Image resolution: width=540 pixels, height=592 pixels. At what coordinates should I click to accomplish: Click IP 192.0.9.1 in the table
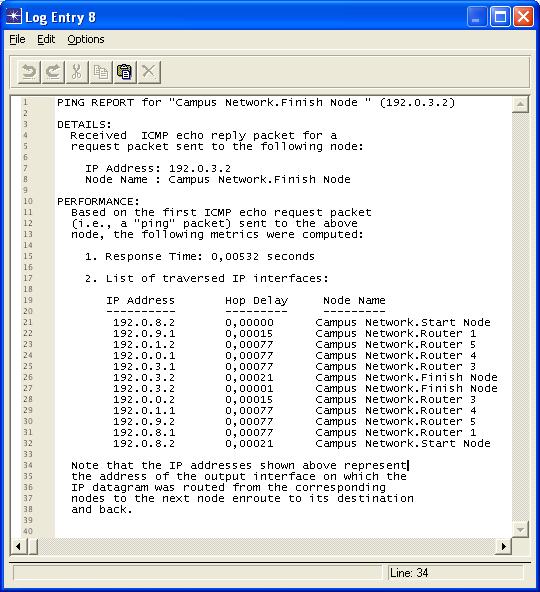click(144, 333)
